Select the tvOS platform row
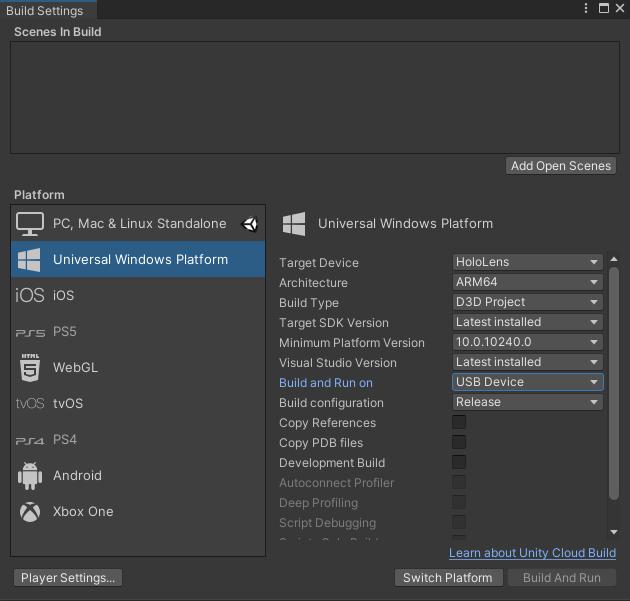 [138, 403]
